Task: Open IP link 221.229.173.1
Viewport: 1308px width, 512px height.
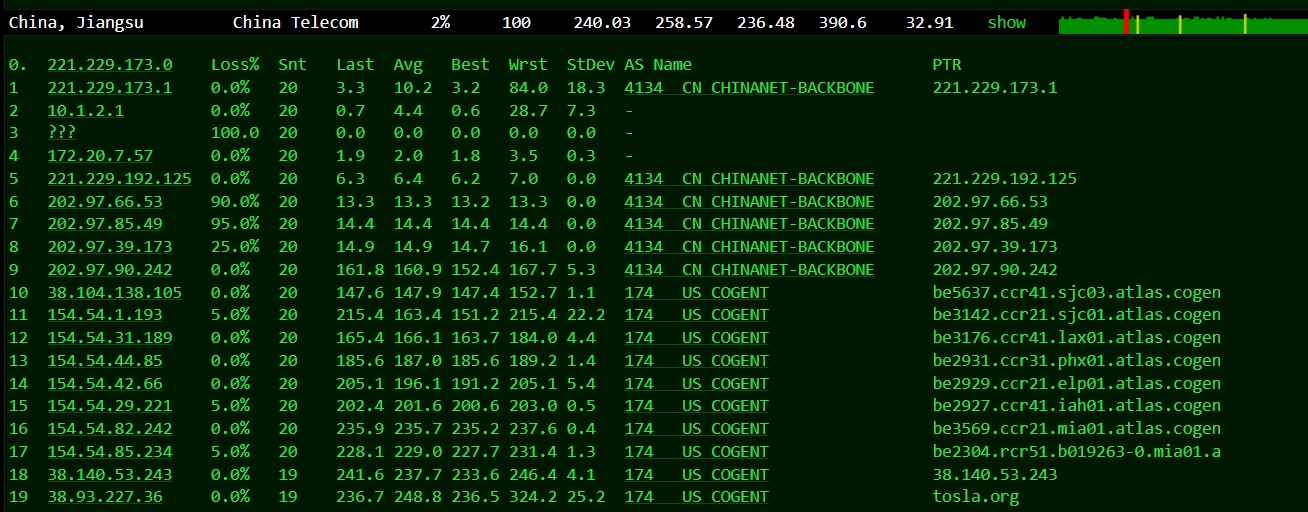Action: click(110, 88)
